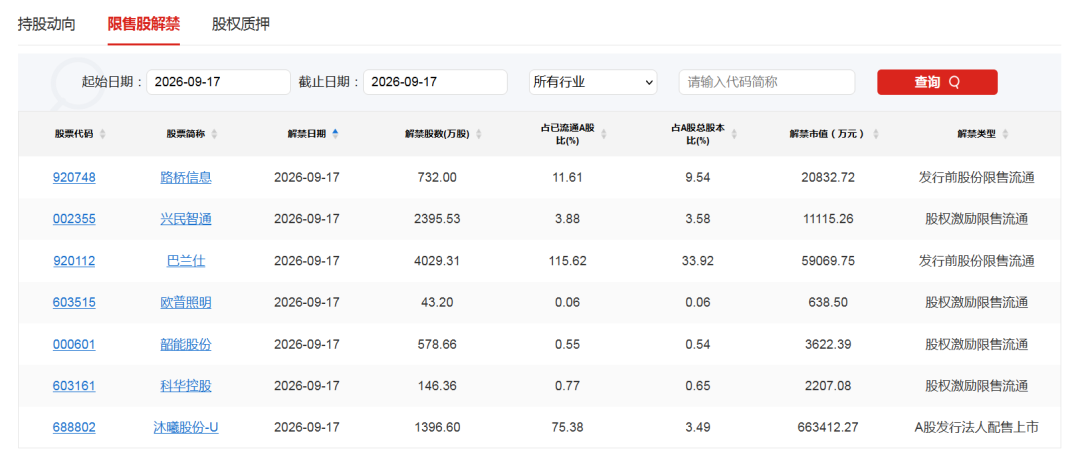The height and width of the screenshot is (457, 1080).
Task: Sort by 解禁日期 column sort arrows
Action: click(x=335, y=134)
